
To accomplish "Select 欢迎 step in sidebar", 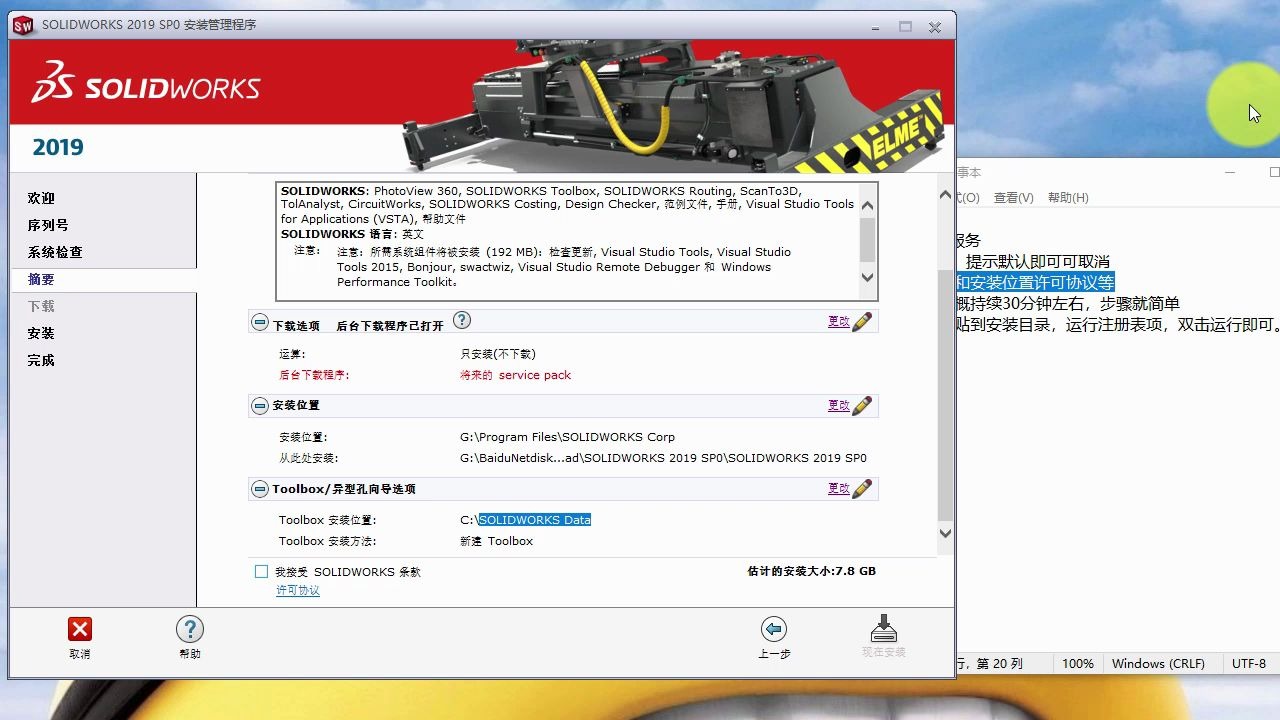I will point(41,198).
